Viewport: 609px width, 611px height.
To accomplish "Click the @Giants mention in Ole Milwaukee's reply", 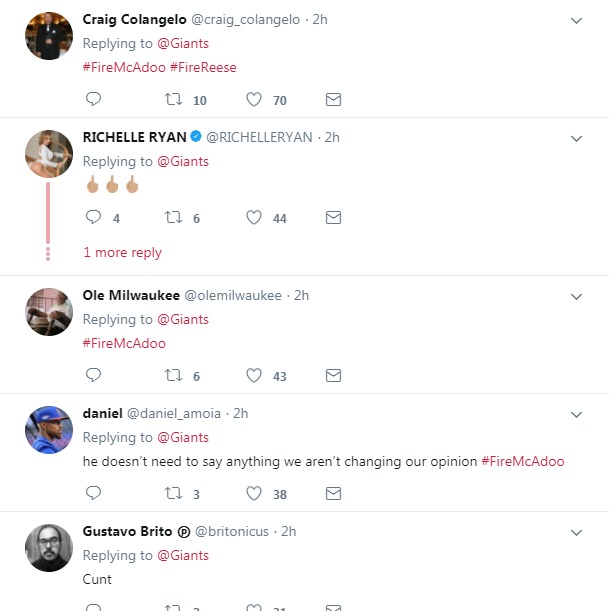I will click(x=183, y=320).
